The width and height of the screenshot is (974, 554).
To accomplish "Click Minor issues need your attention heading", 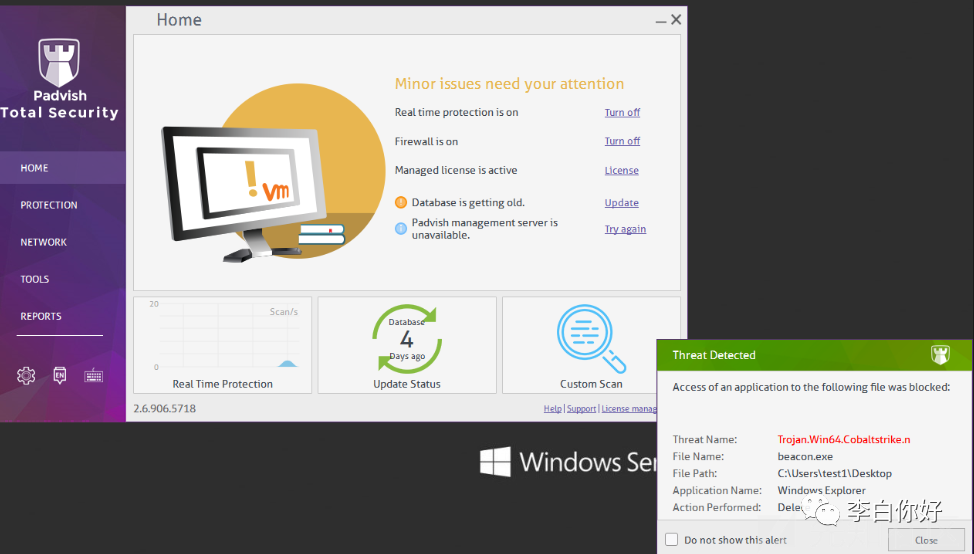I will click(509, 84).
